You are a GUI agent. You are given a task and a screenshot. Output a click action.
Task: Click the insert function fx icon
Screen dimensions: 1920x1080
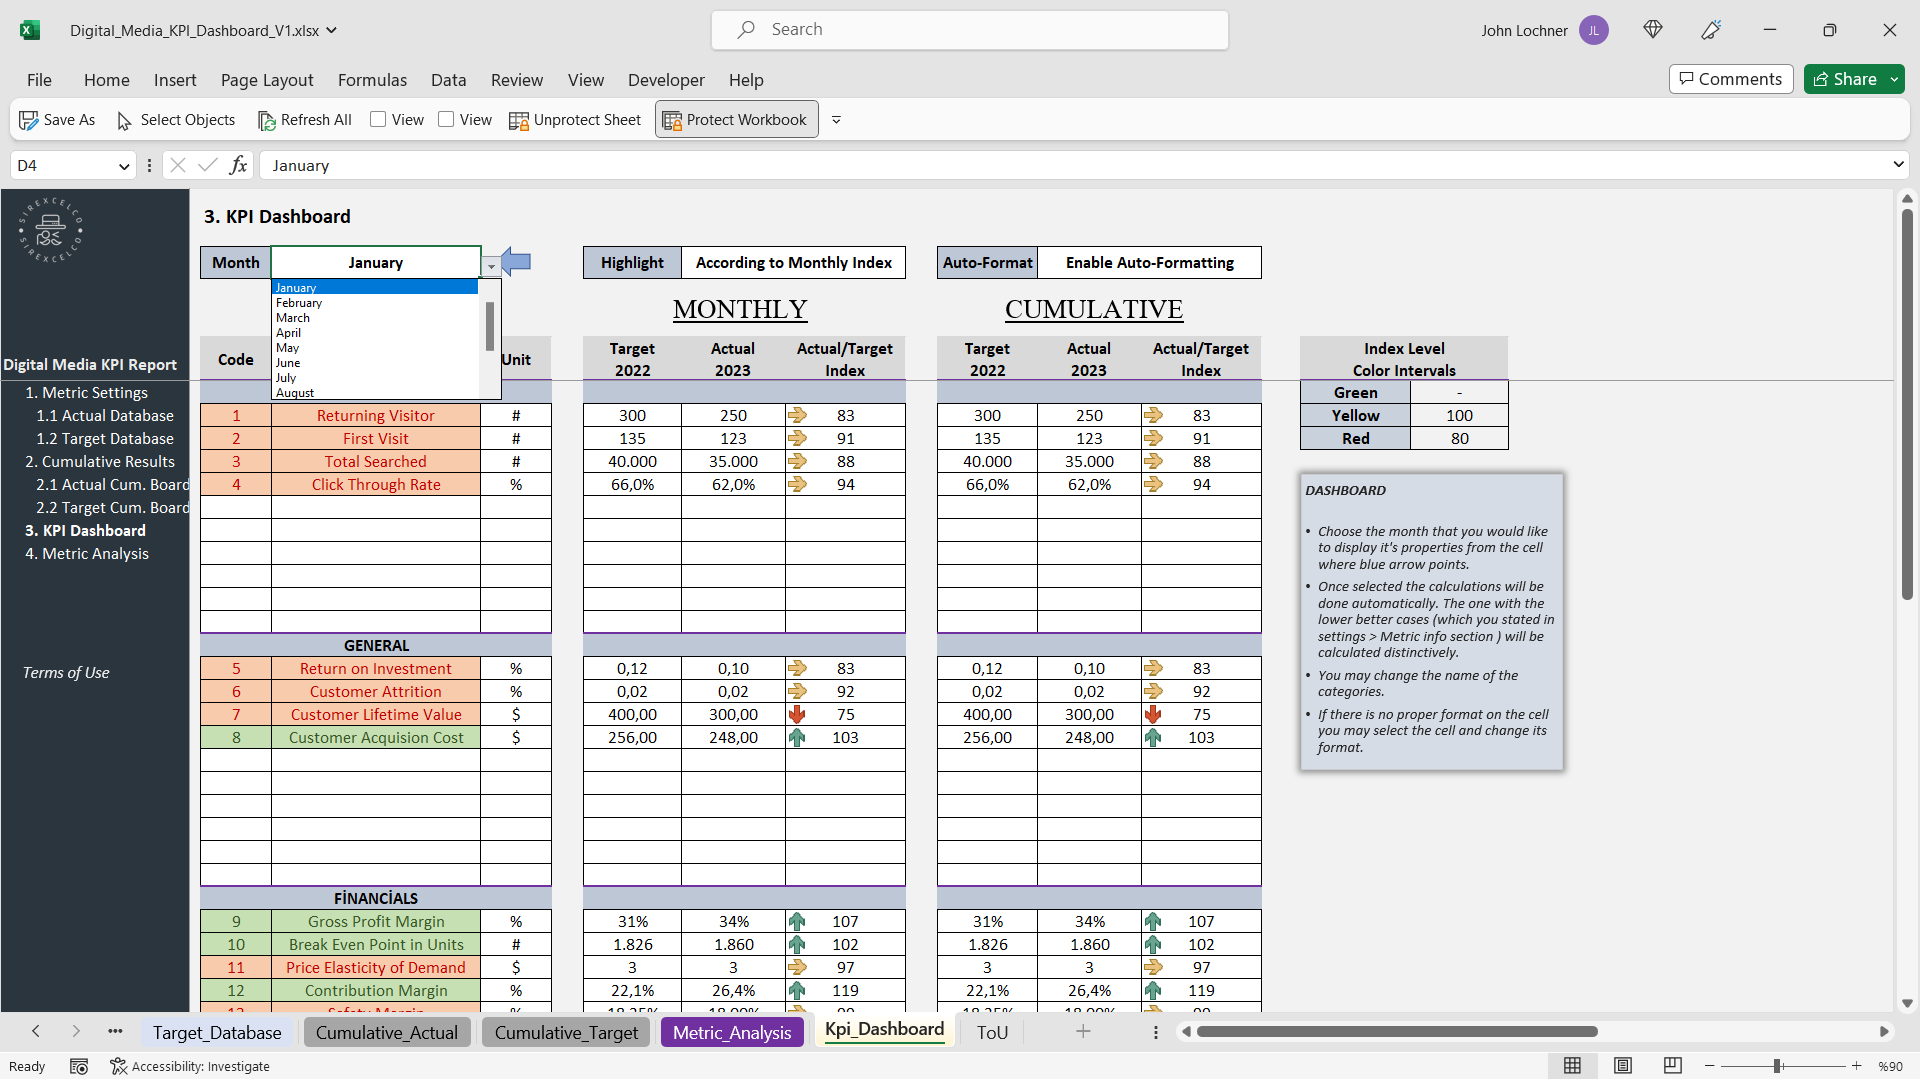(238, 165)
